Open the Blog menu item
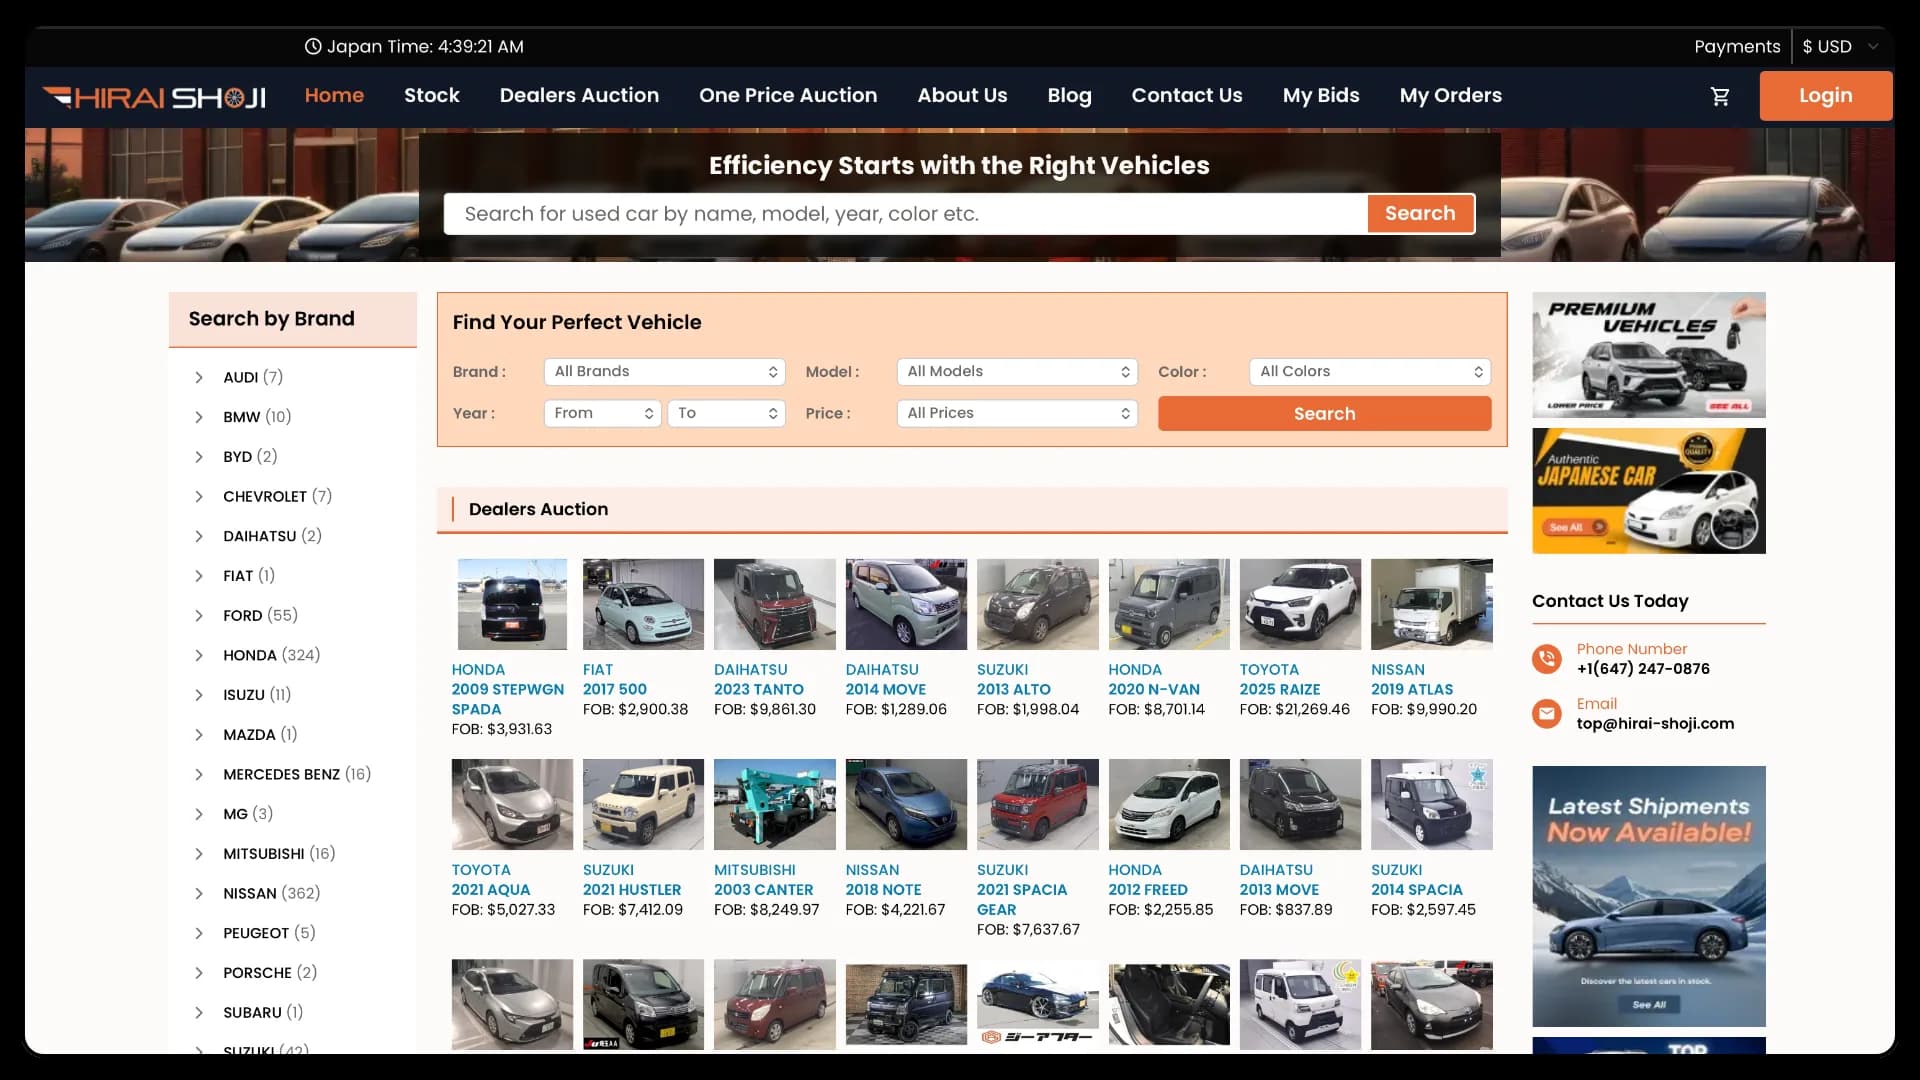Viewport: 1920px width, 1080px height. click(x=1069, y=95)
